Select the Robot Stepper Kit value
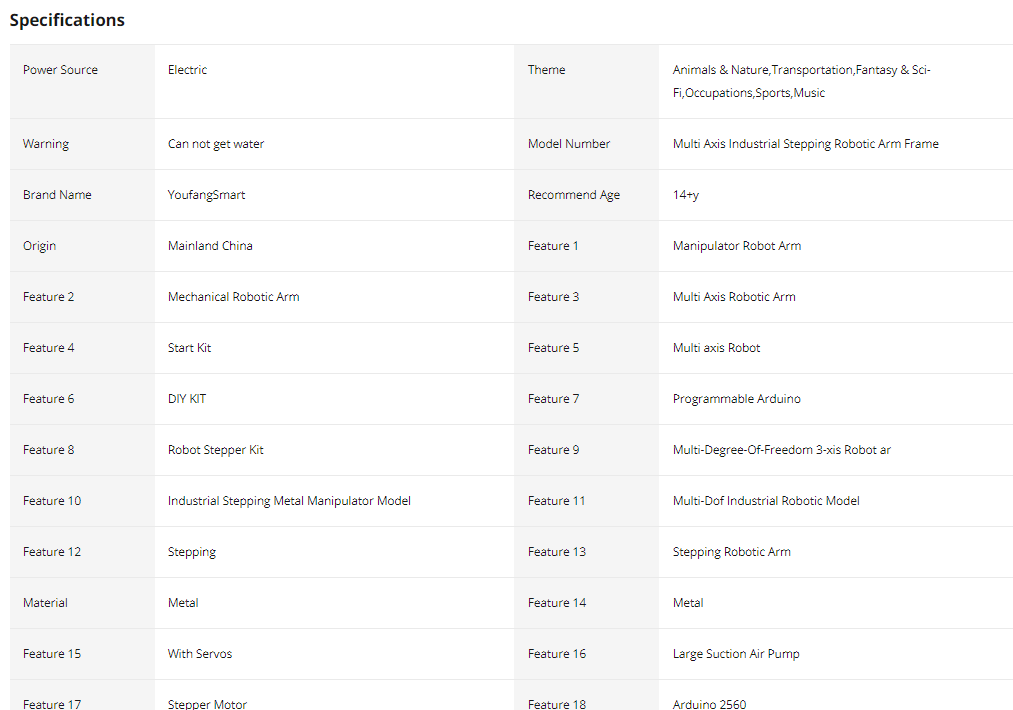This screenshot has height=710, width=1013. [x=215, y=450]
